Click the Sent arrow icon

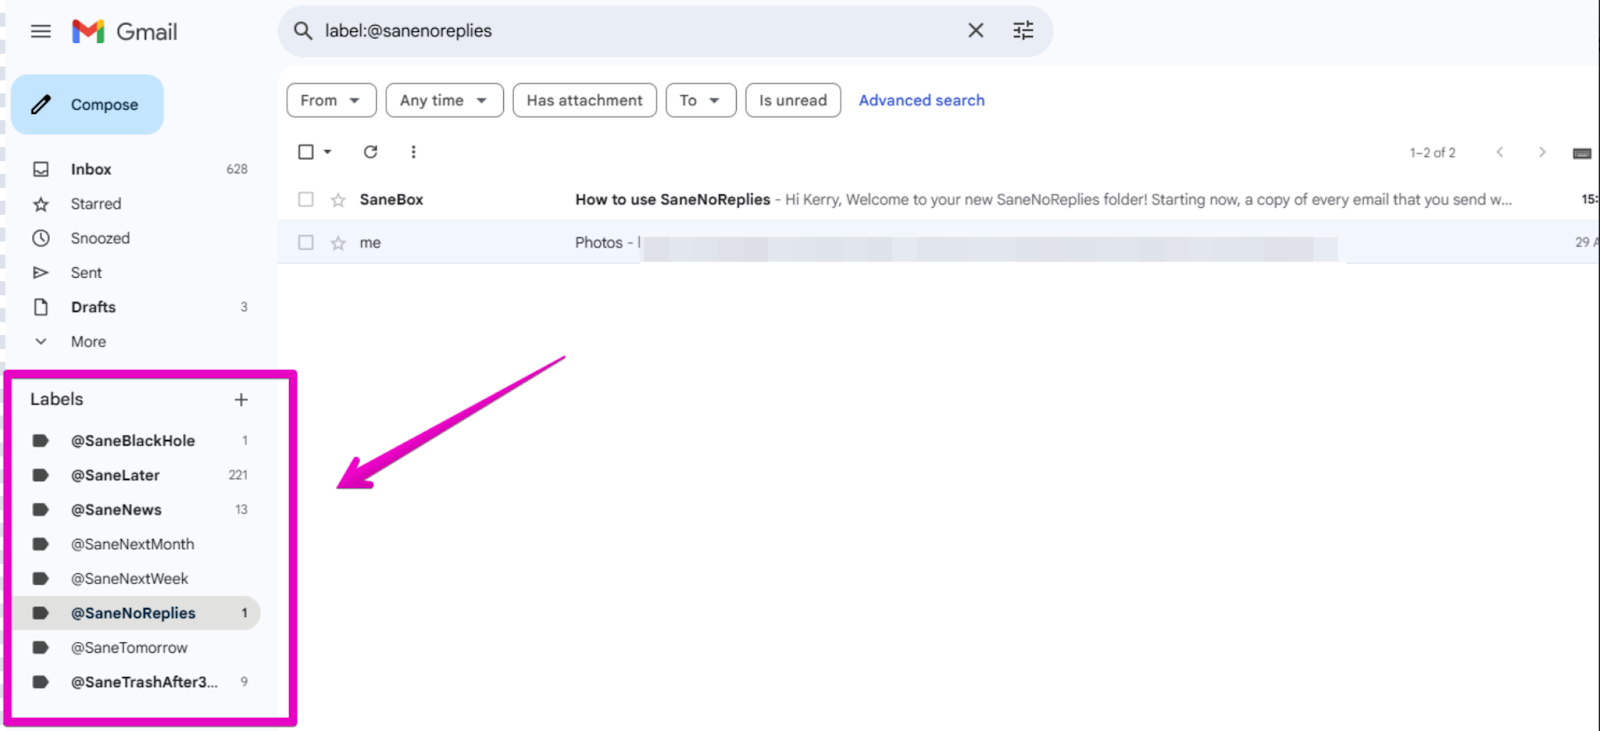click(x=41, y=273)
